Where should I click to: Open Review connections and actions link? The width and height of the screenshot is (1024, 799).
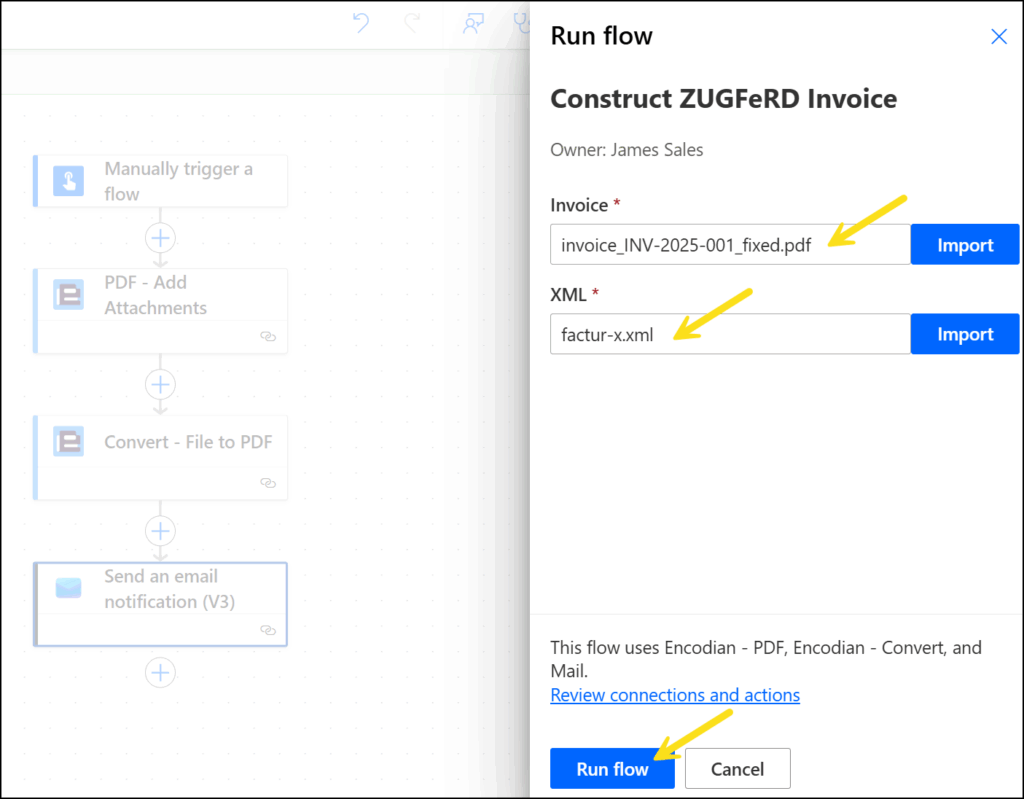point(675,695)
